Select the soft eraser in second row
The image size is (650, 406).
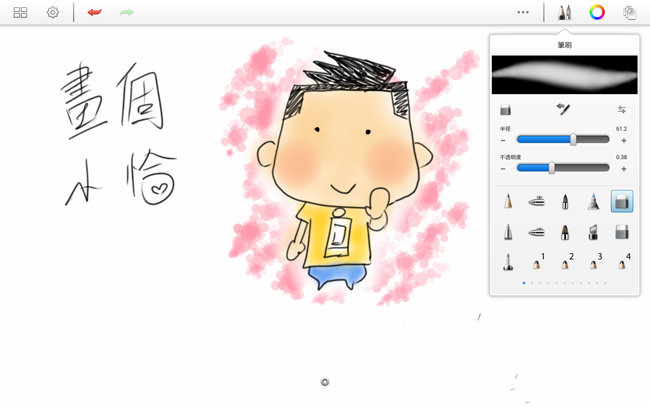pyautogui.click(x=622, y=232)
